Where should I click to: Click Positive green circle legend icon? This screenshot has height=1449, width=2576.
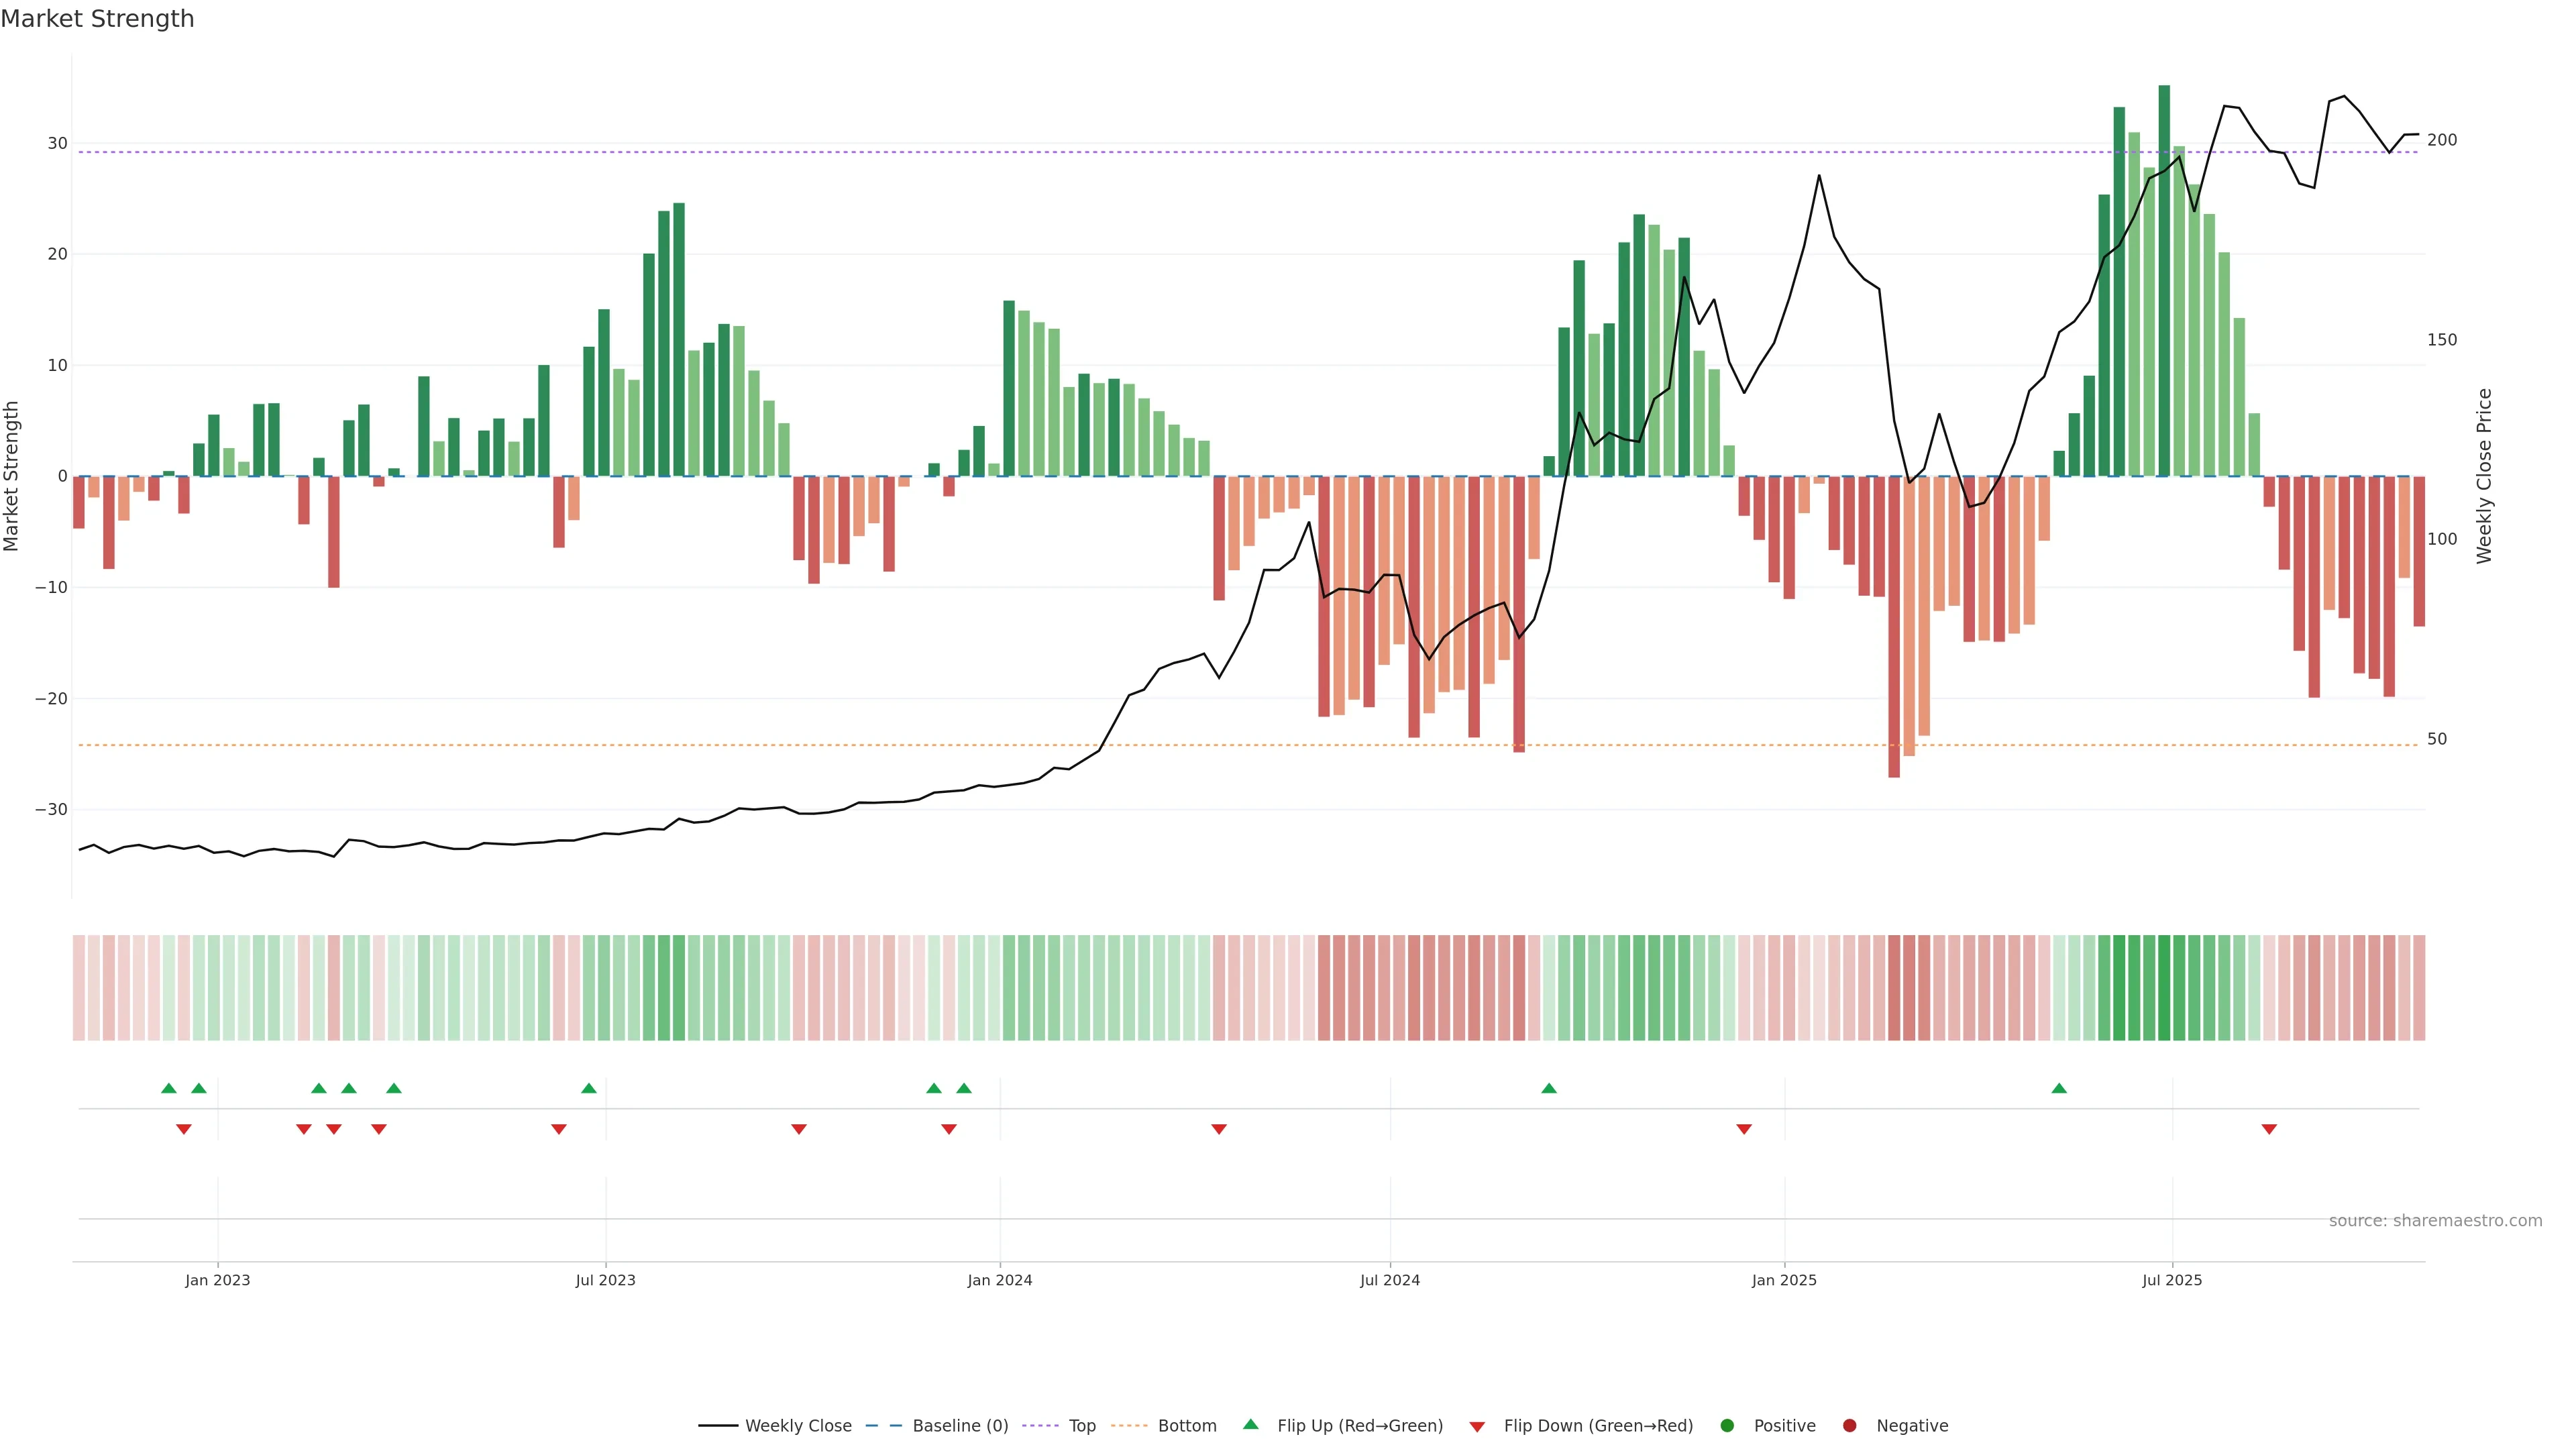pos(1727,1426)
